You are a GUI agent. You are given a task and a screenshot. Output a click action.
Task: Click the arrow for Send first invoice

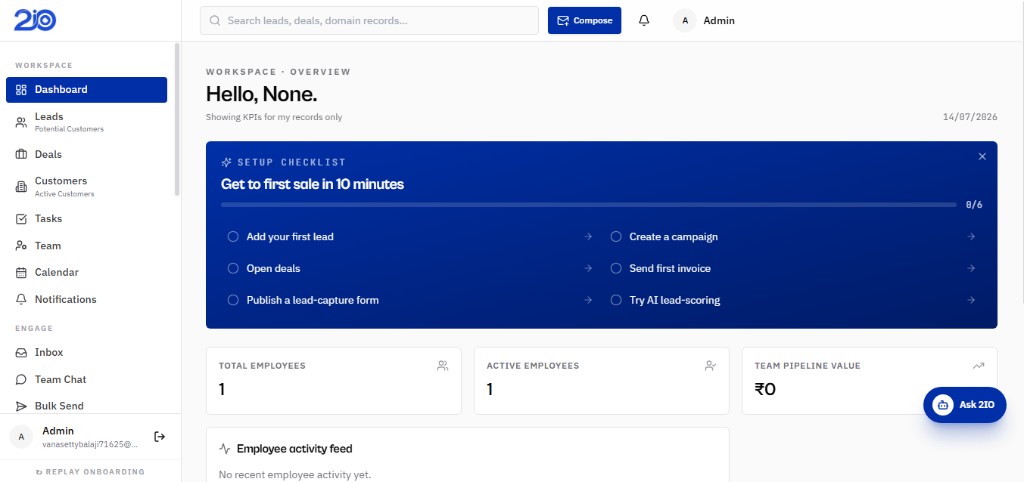(971, 268)
